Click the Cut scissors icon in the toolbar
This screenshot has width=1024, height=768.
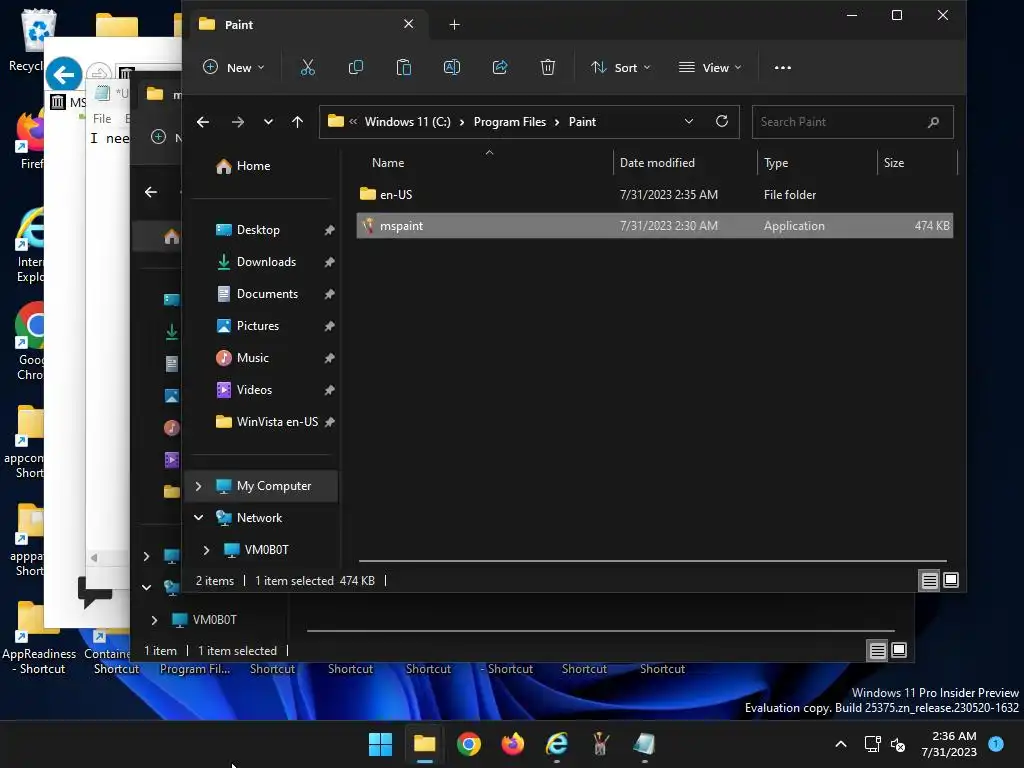pyautogui.click(x=307, y=67)
